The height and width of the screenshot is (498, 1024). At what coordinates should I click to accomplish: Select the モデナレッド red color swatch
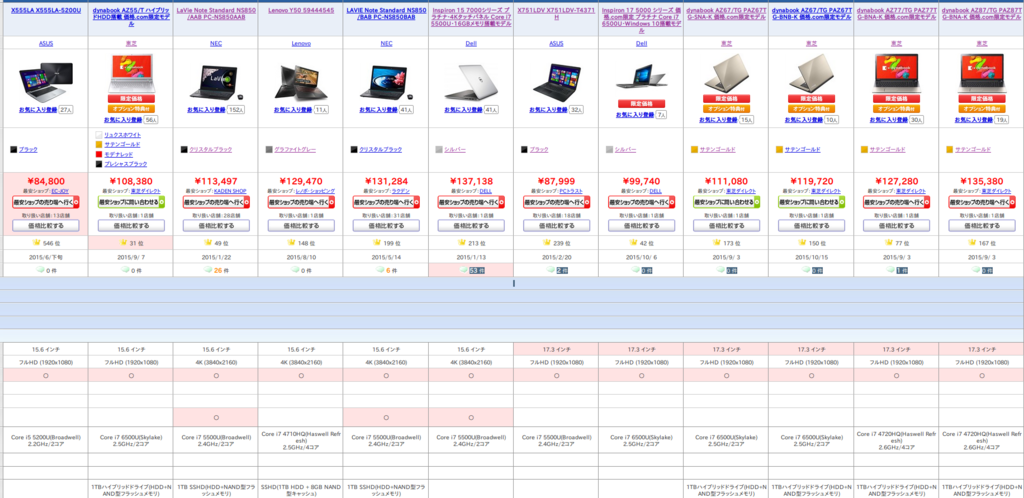[x=99, y=154]
